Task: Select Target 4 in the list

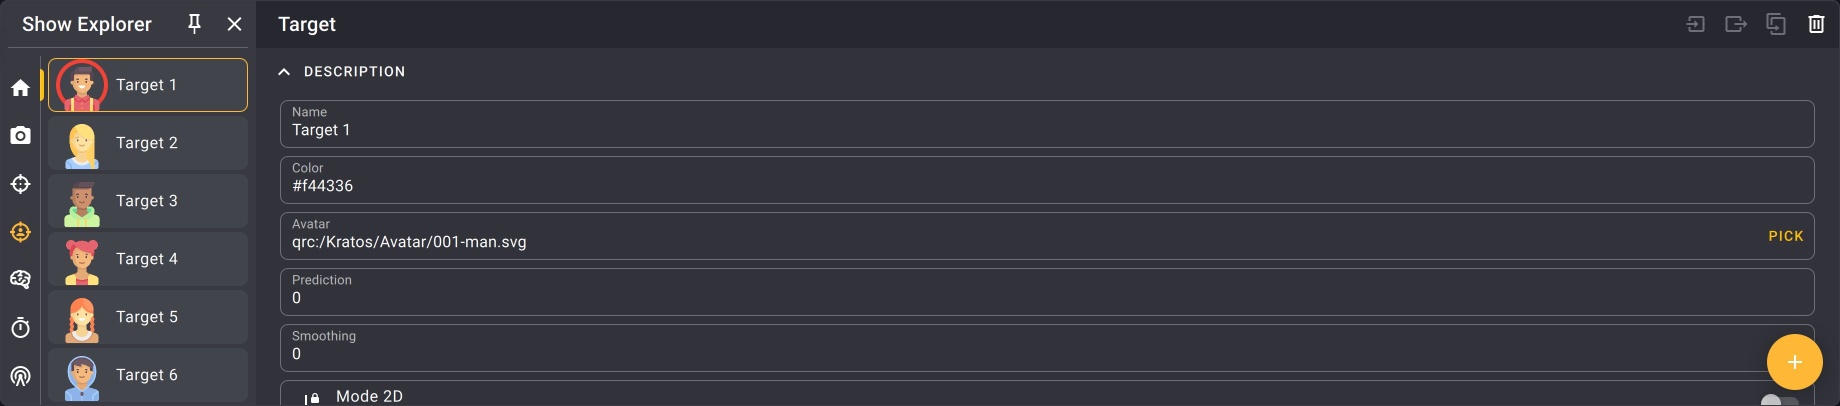Action: tap(148, 259)
